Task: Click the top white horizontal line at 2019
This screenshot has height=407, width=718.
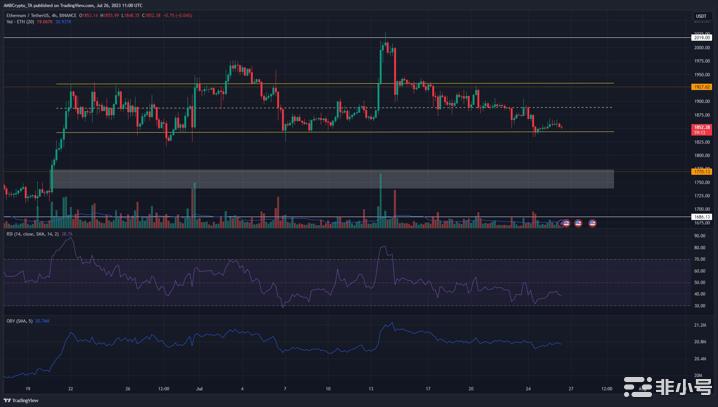Action: (x=300, y=38)
